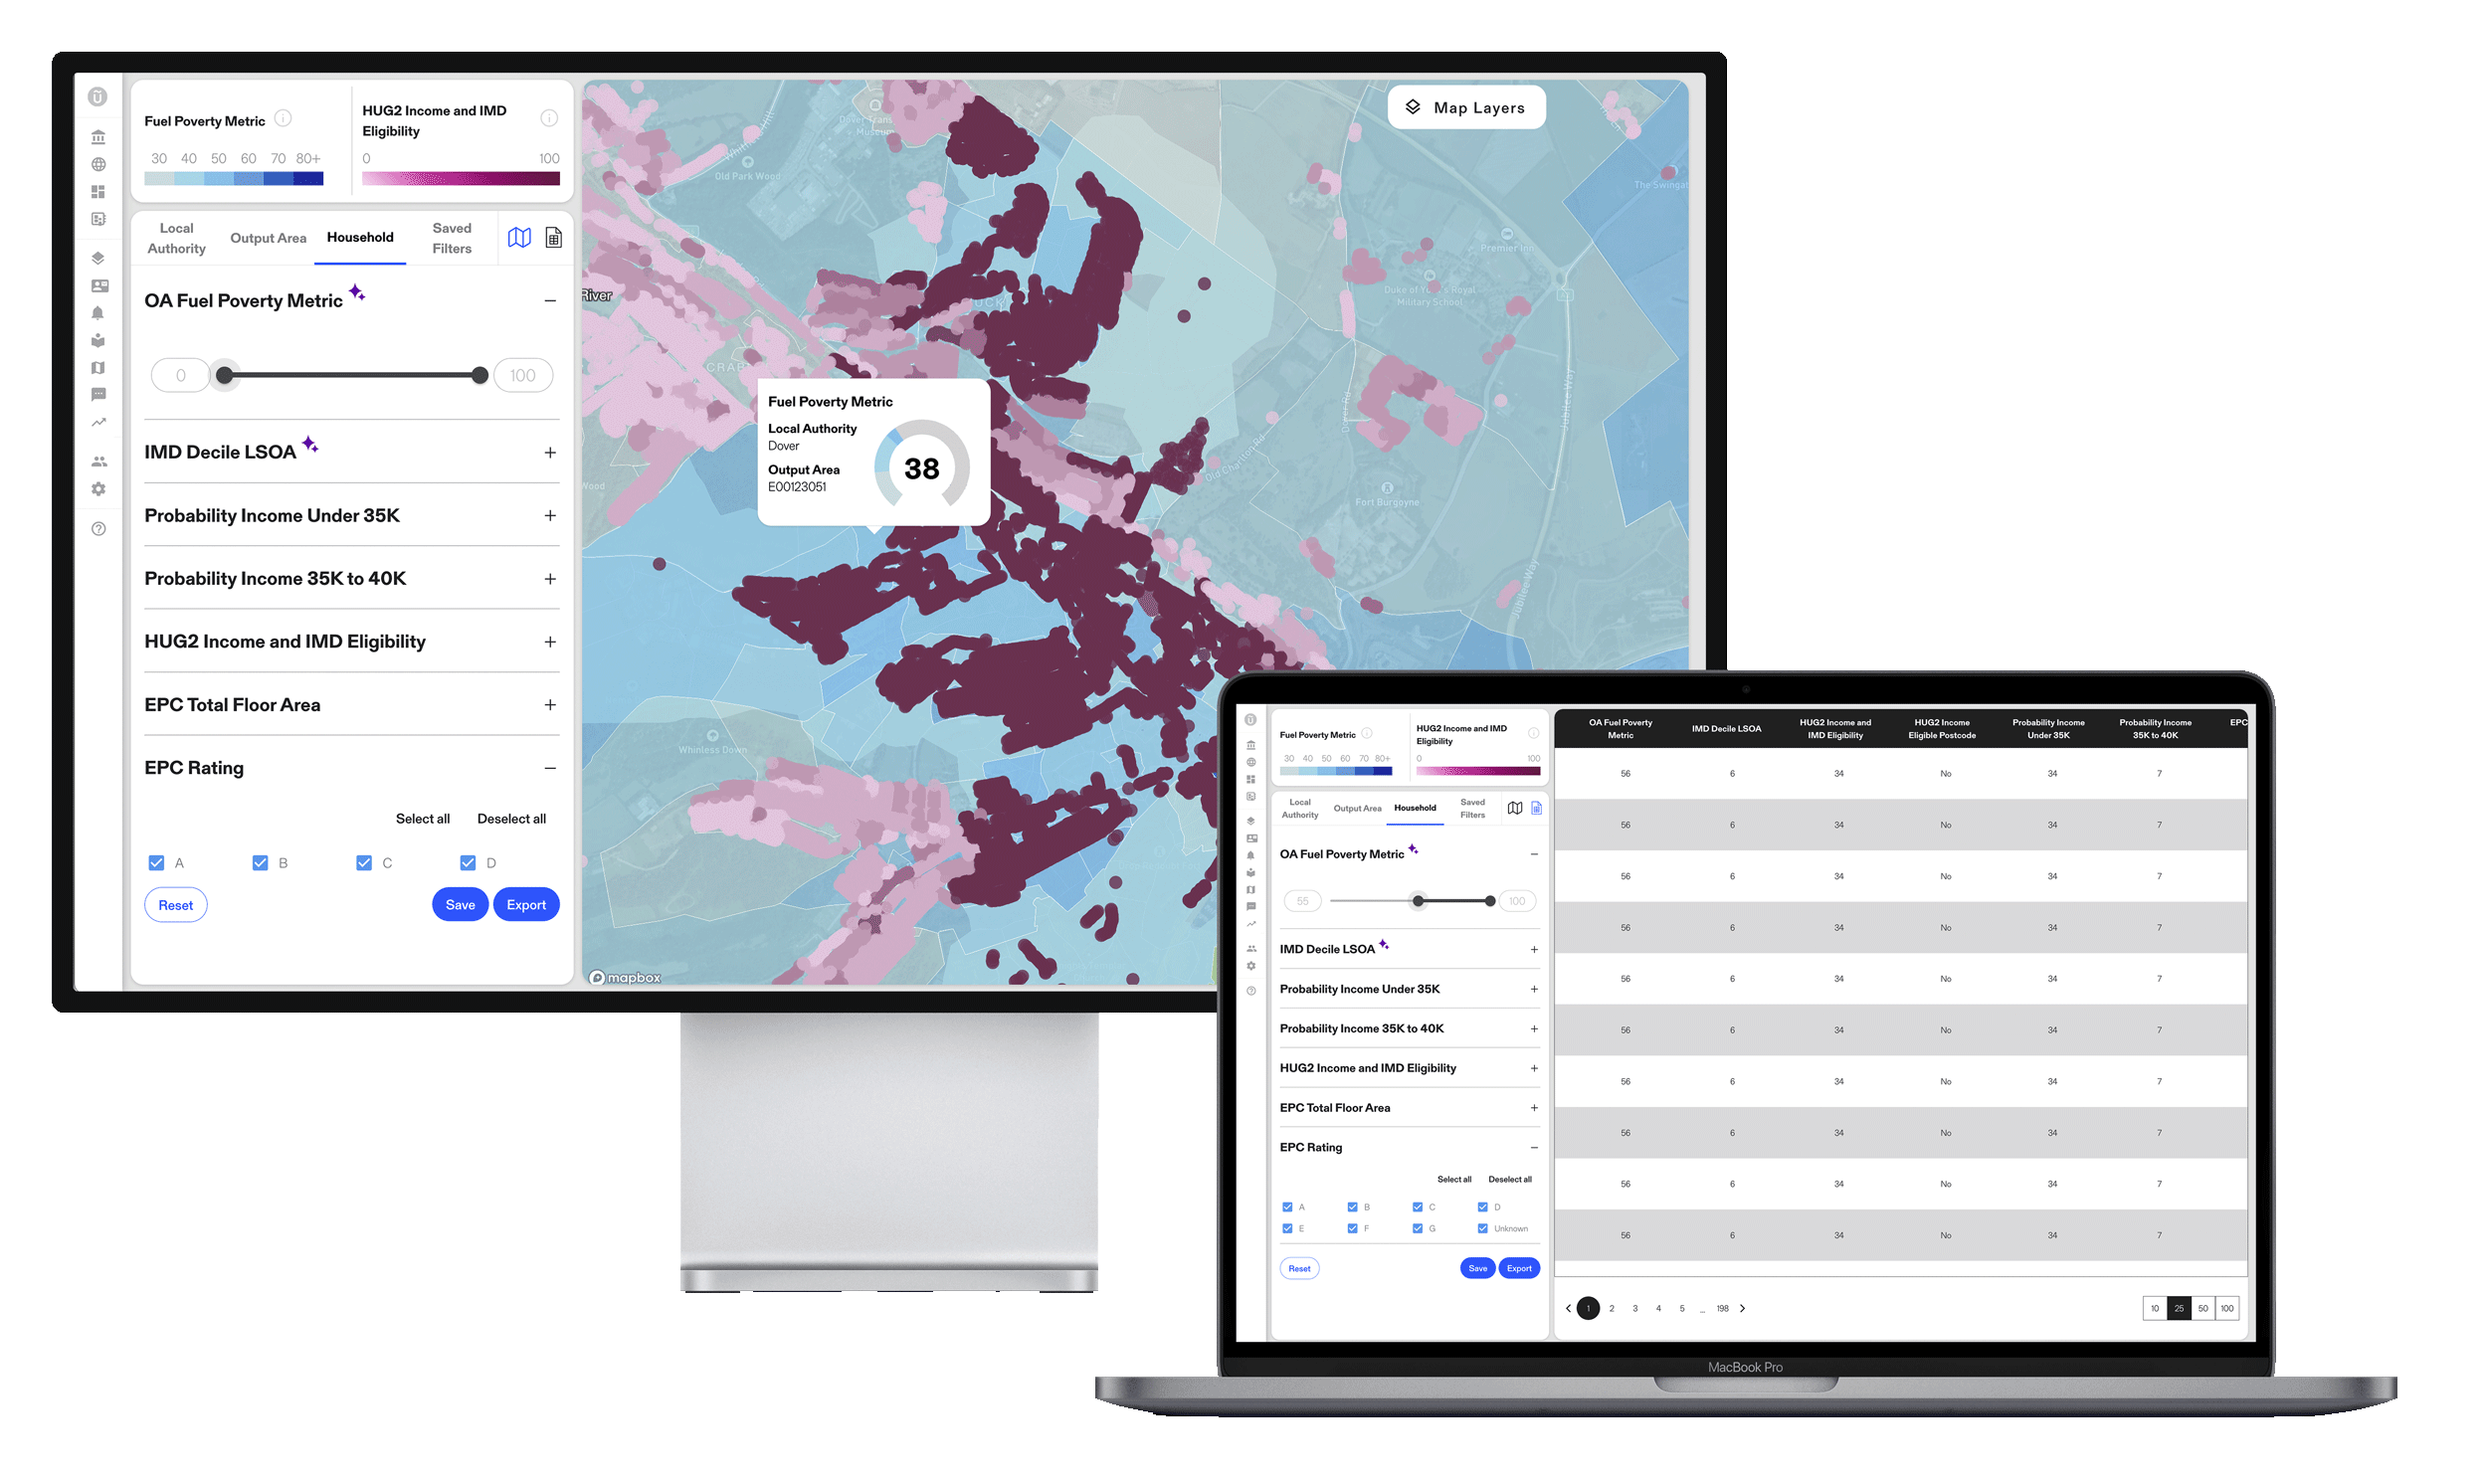Click the Reset button to clear filters

[x=177, y=904]
